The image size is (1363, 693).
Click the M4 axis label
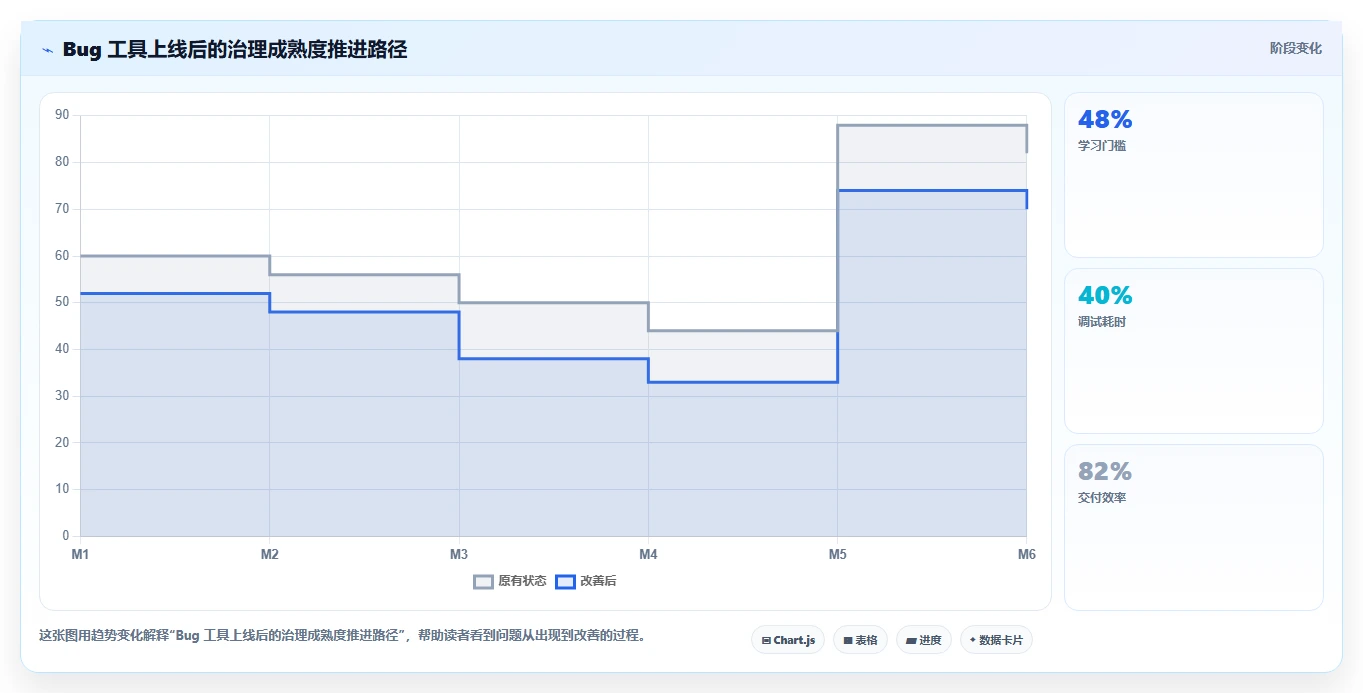pyautogui.click(x=648, y=554)
